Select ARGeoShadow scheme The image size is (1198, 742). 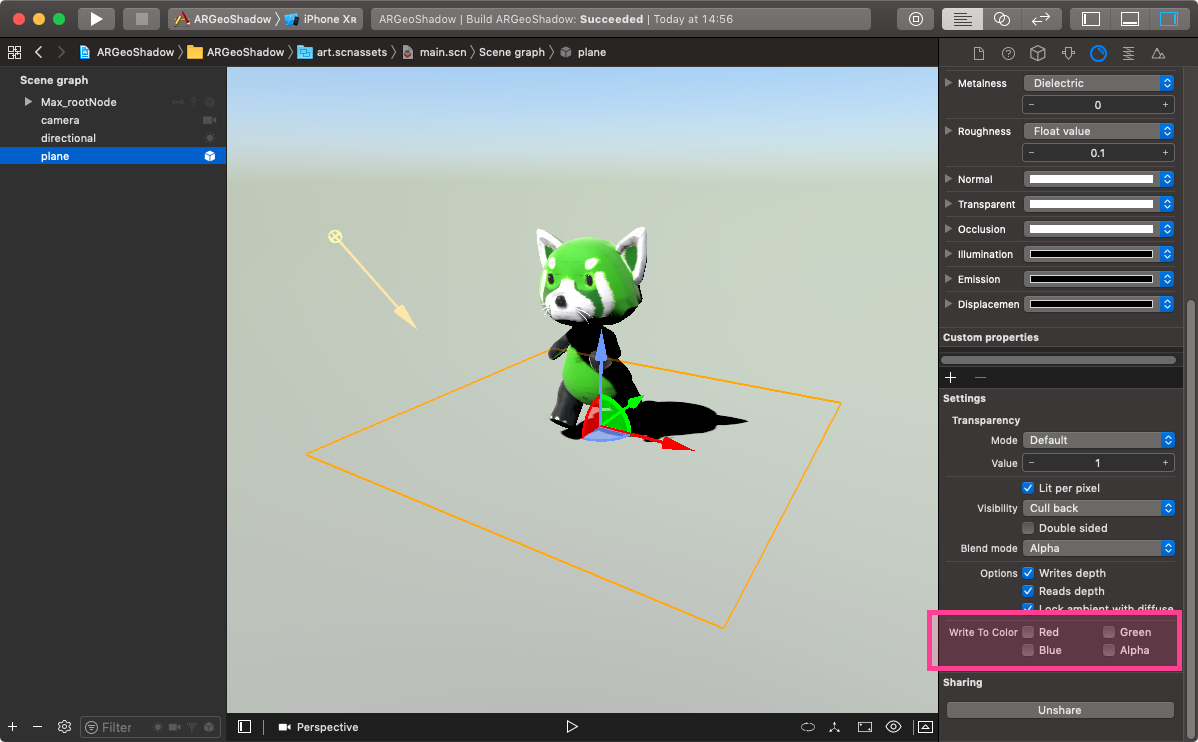point(222,19)
